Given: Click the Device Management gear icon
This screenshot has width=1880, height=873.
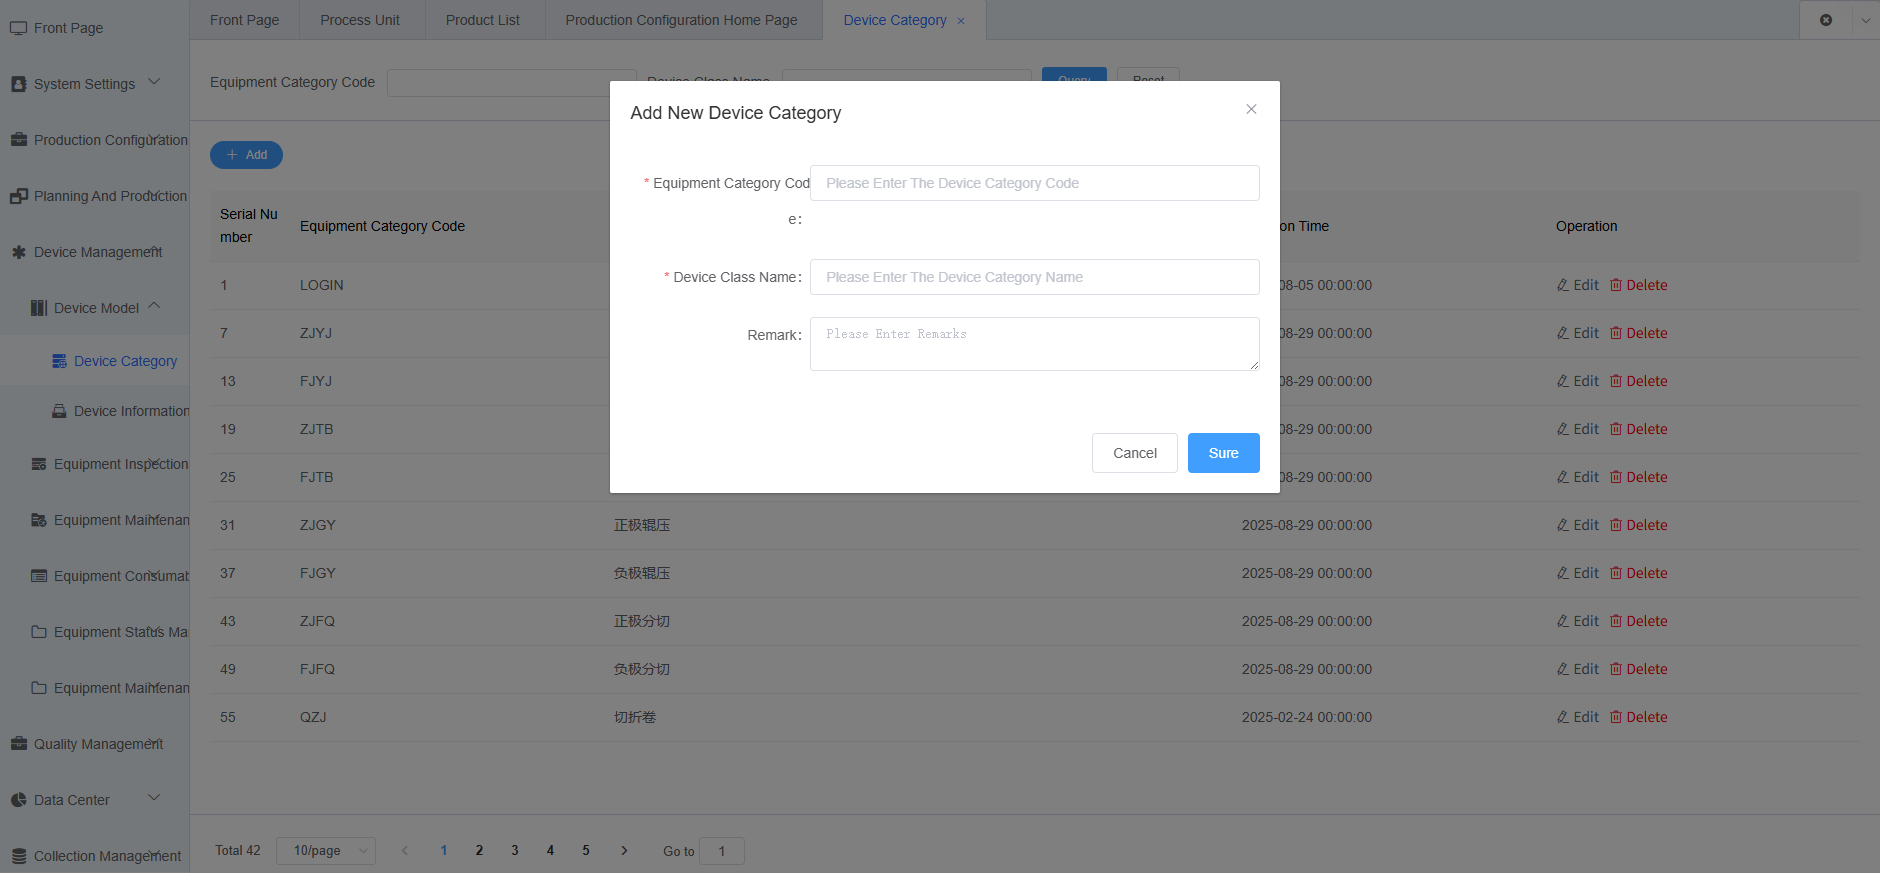Looking at the screenshot, I should click(x=18, y=252).
